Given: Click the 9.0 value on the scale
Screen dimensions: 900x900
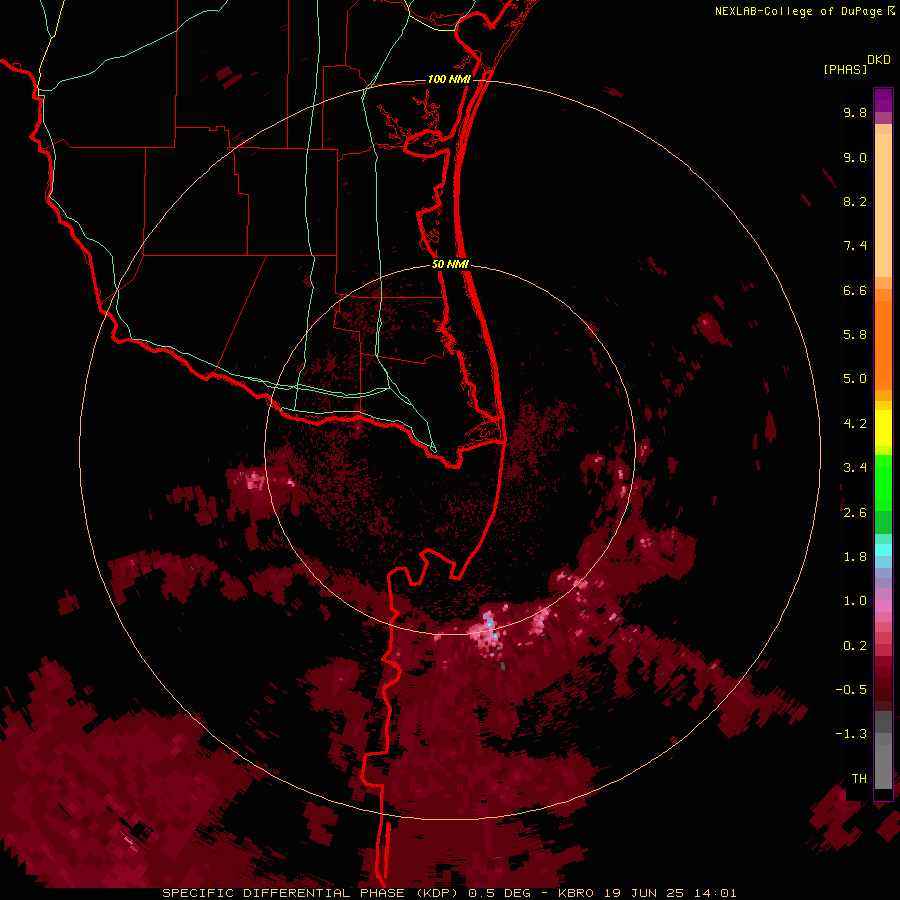Looking at the screenshot, I should 855,157.
